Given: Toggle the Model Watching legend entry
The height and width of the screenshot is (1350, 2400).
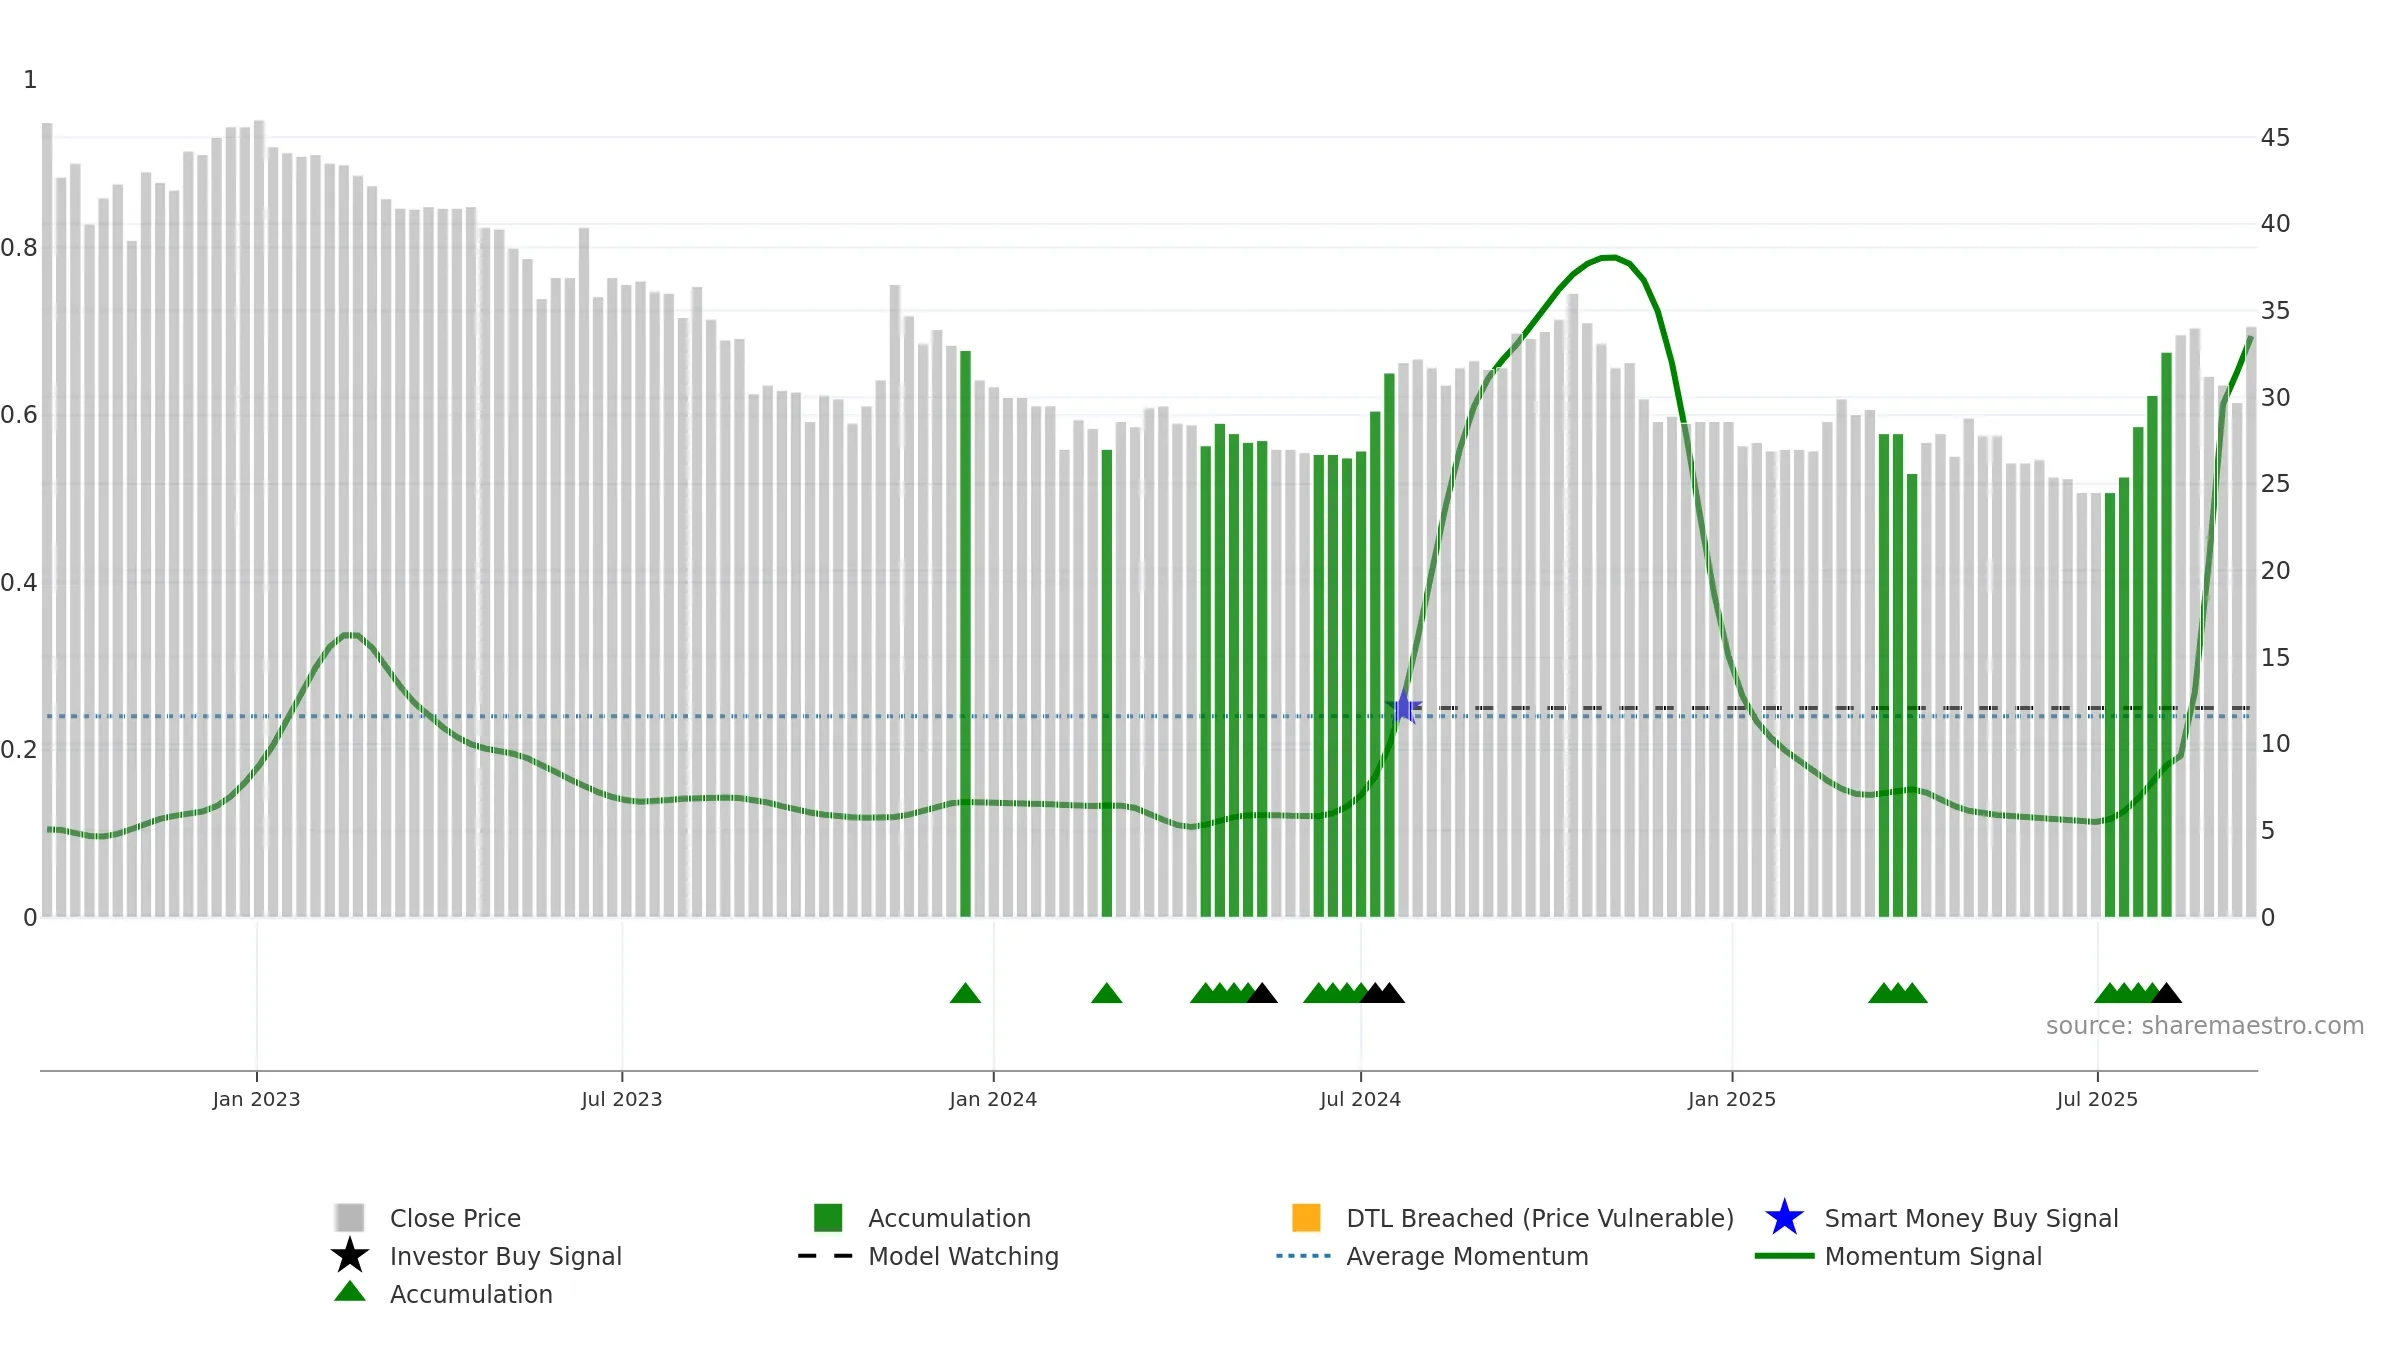Looking at the screenshot, I should coord(963,1256).
